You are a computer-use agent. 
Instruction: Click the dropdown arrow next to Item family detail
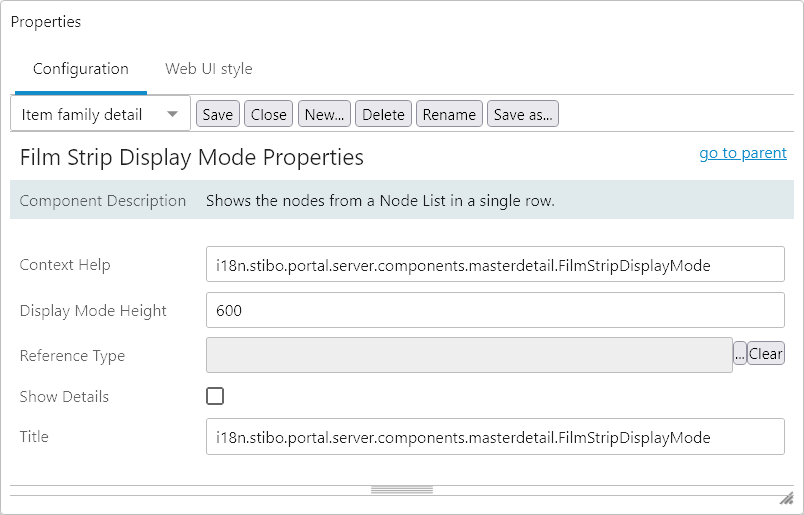(x=173, y=114)
